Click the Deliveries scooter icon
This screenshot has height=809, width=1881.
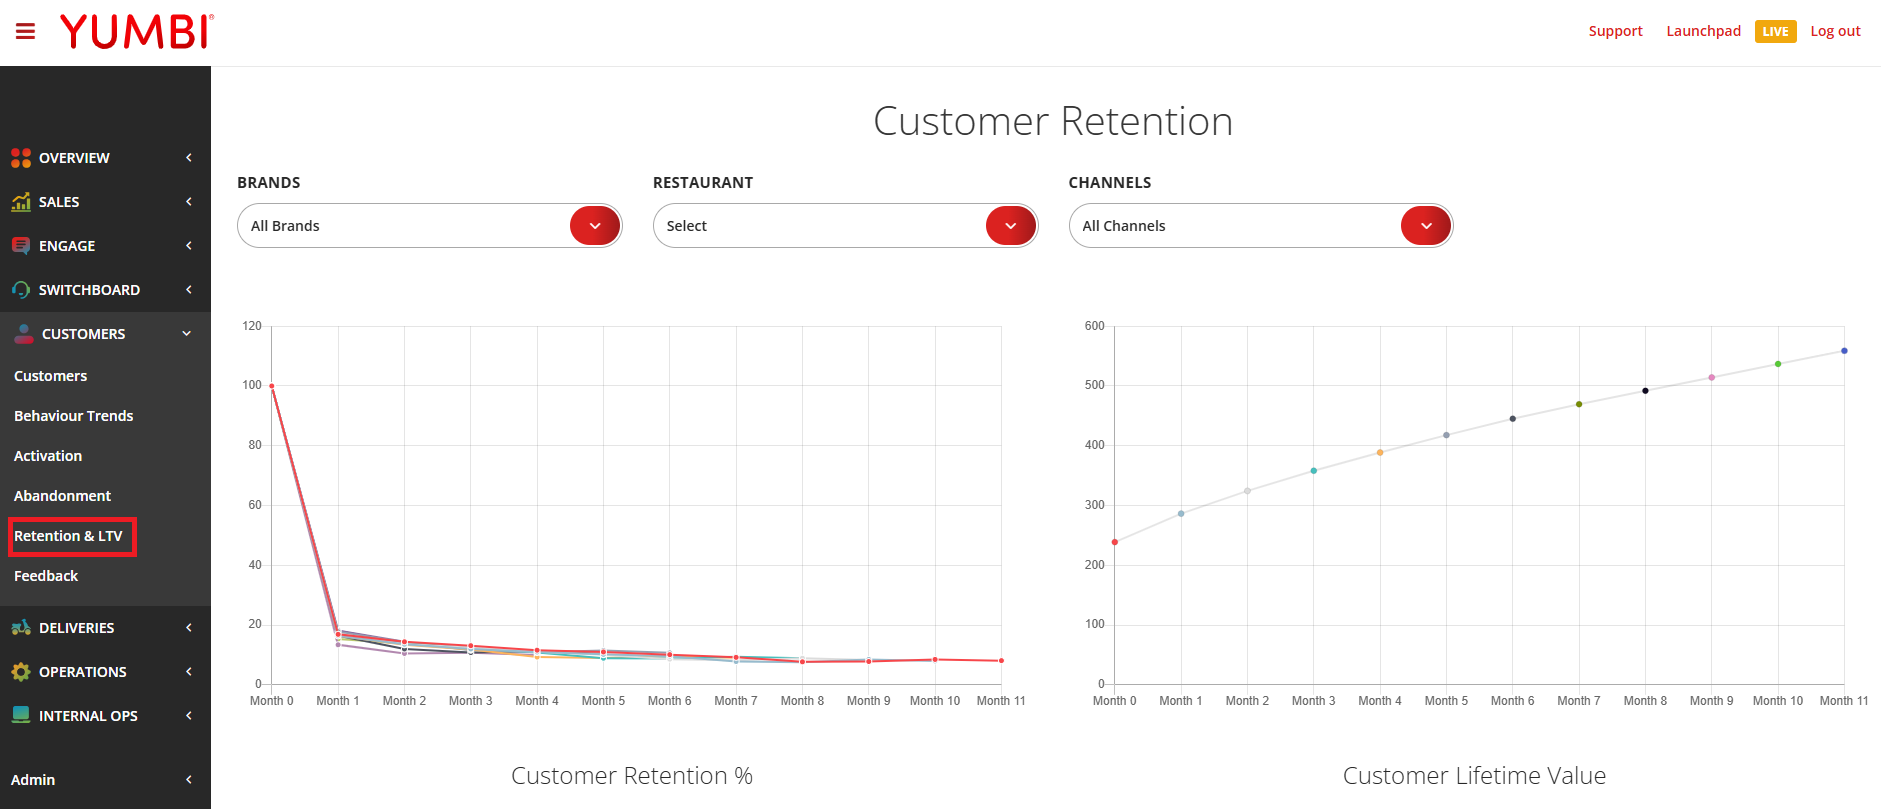click(21, 628)
